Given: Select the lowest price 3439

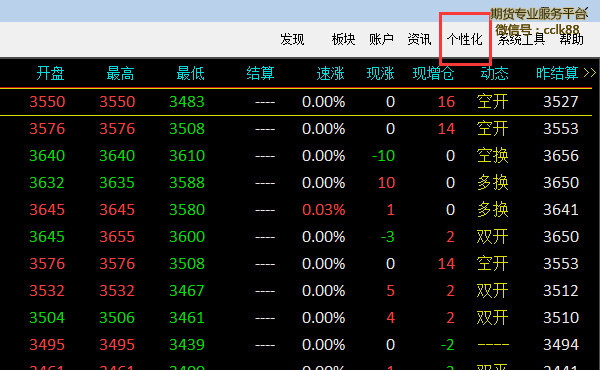Looking at the screenshot, I should [187, 345].
